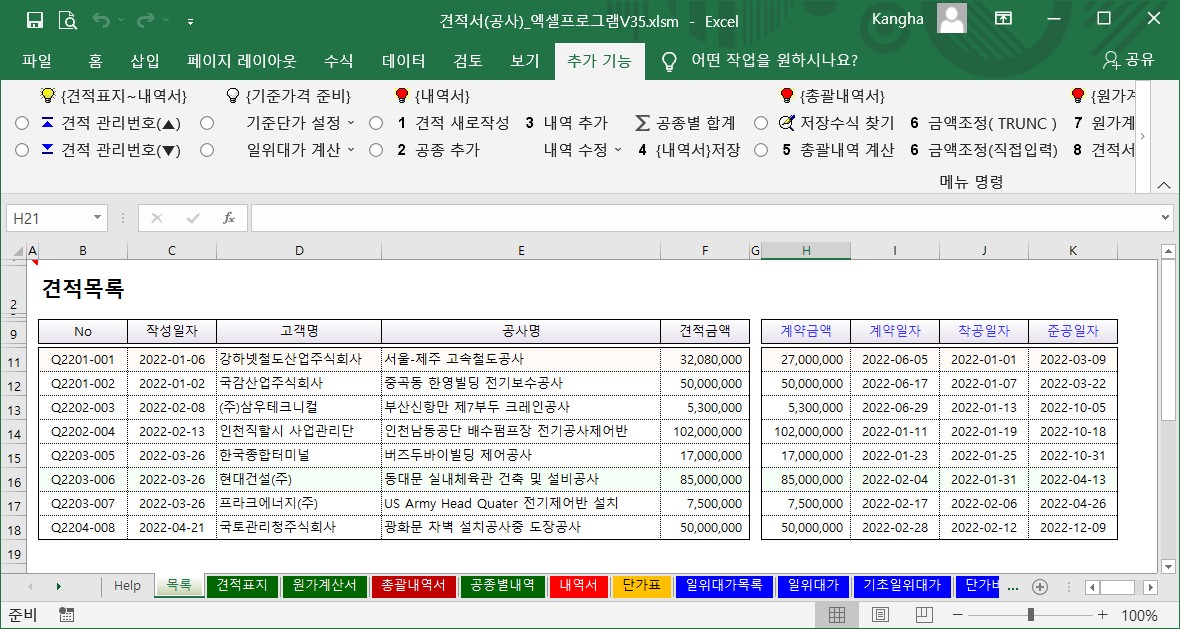Click 6 금액조정(직접입력) command
Image resolution: width=1180 pixels, height=629 pixels.
point(984,150)
